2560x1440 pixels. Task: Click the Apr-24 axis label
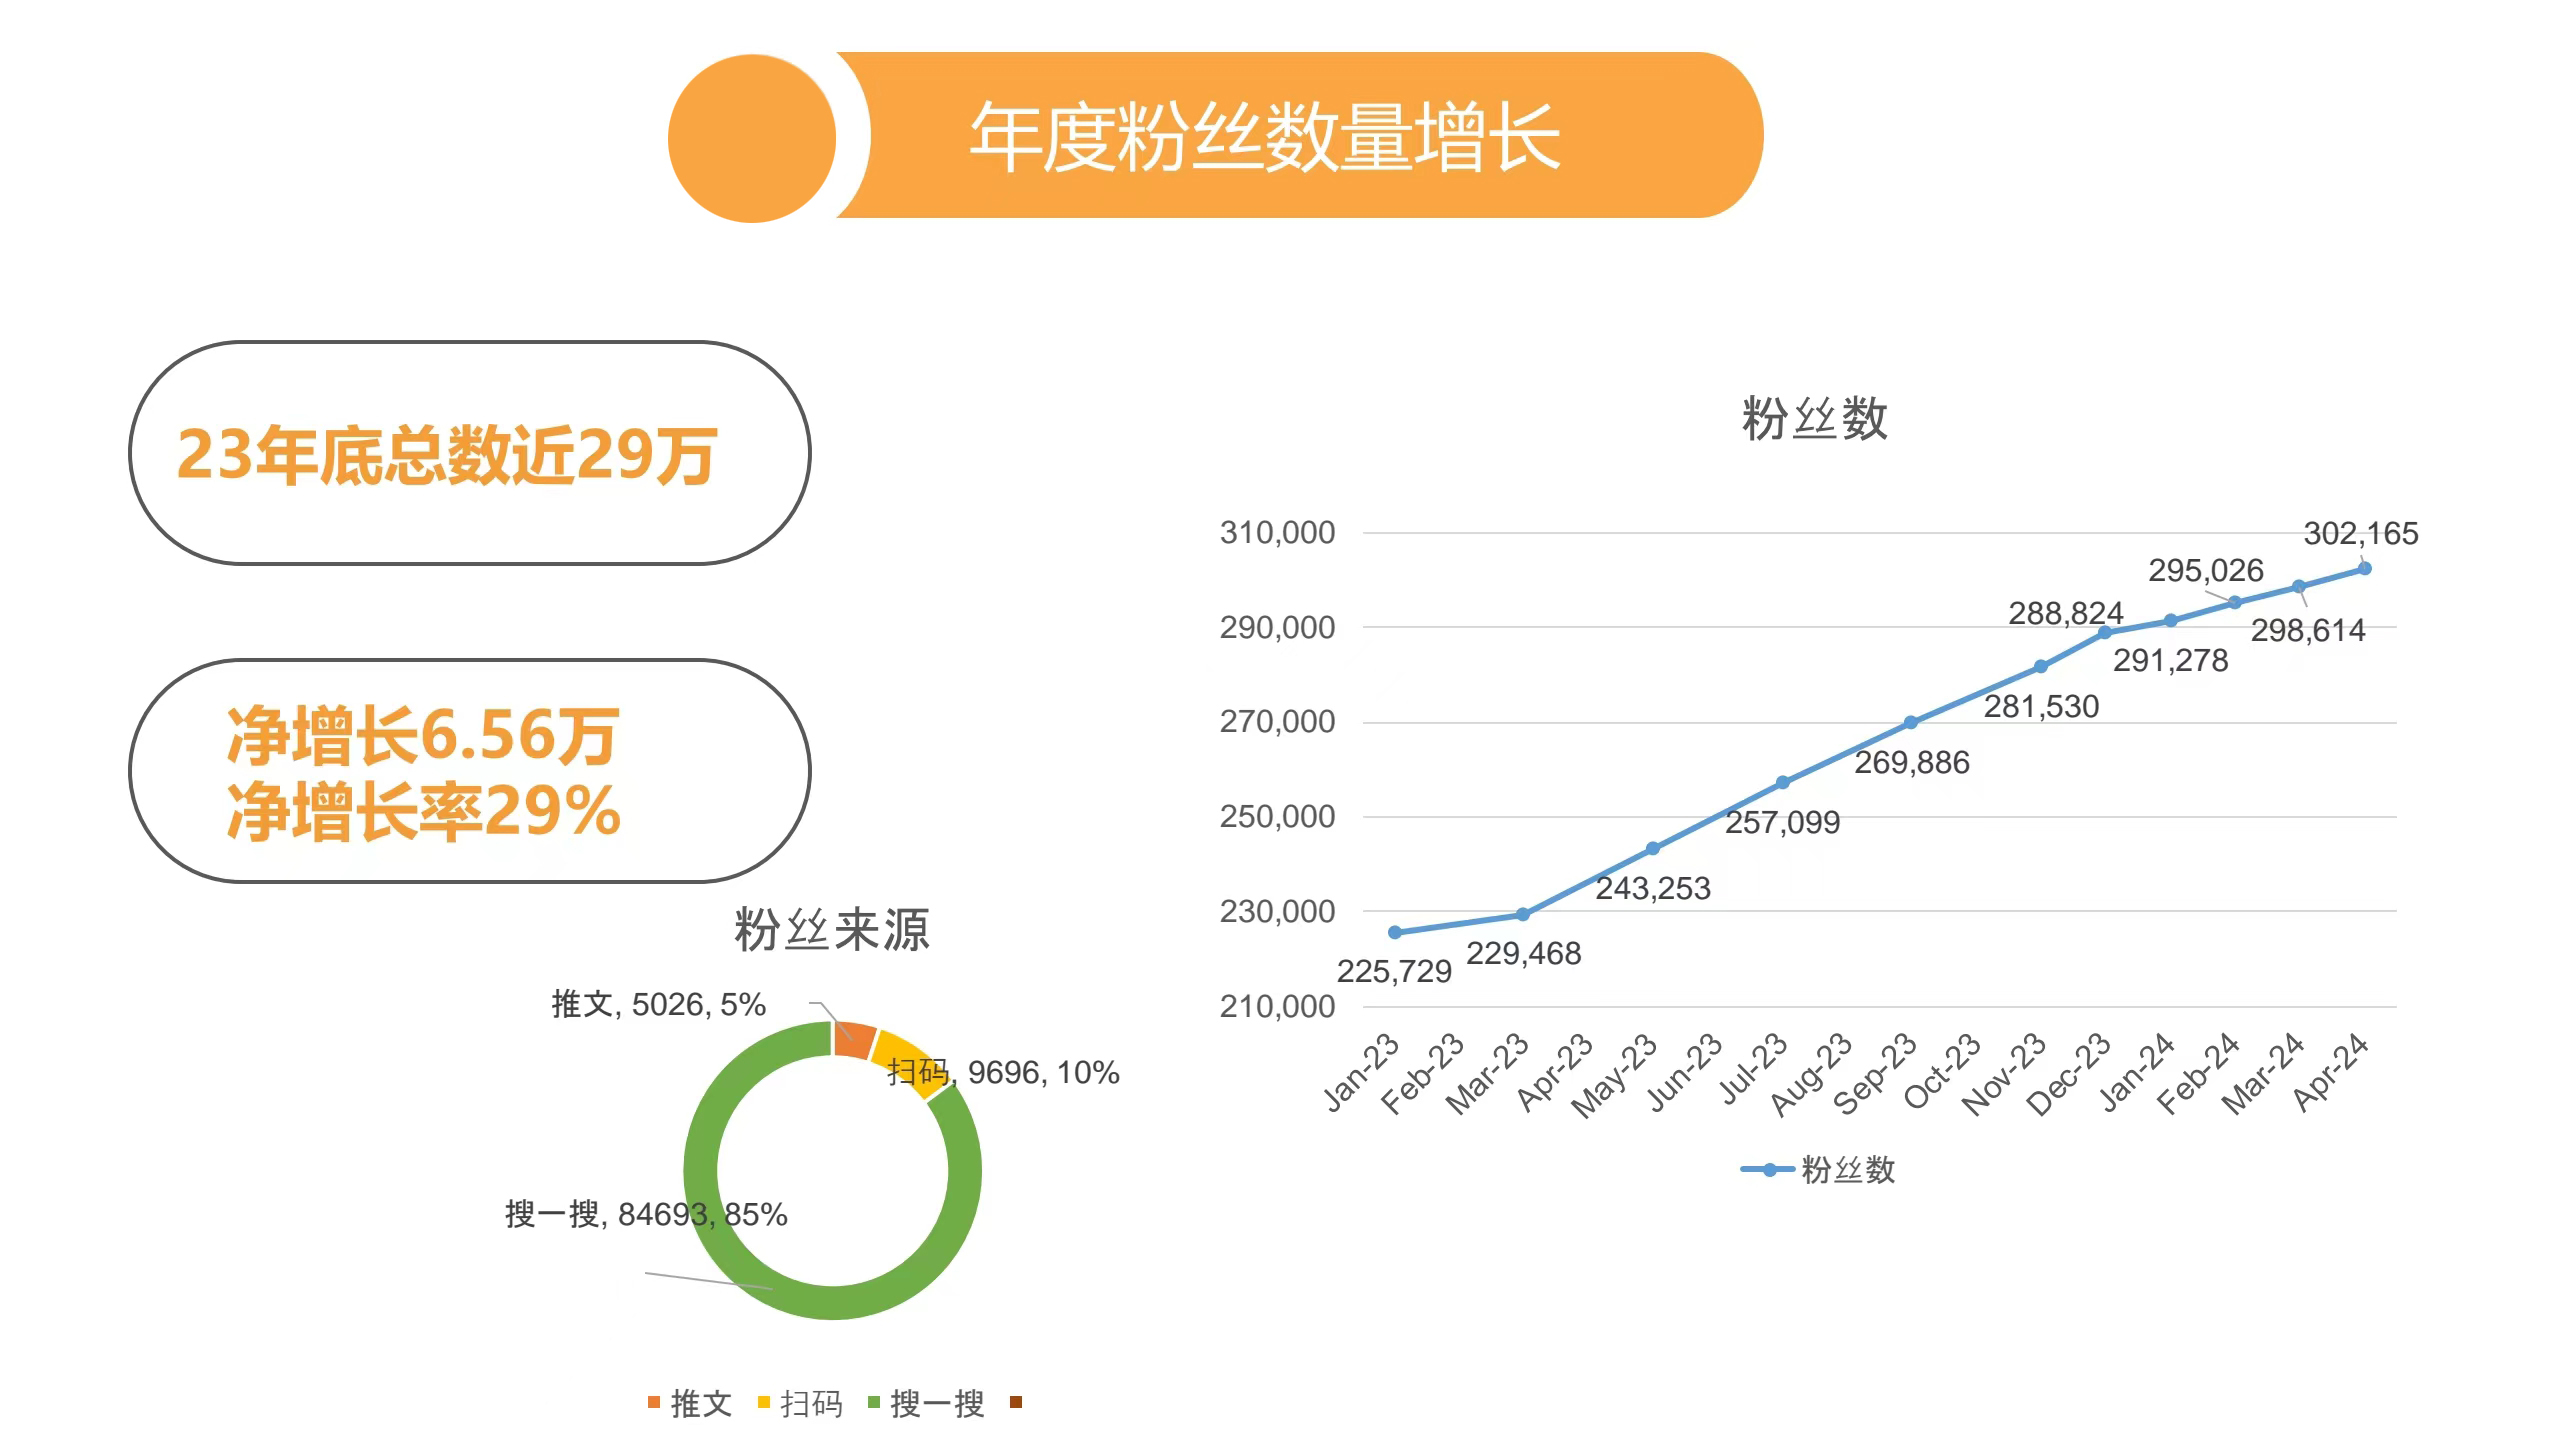(2331, 1074)
